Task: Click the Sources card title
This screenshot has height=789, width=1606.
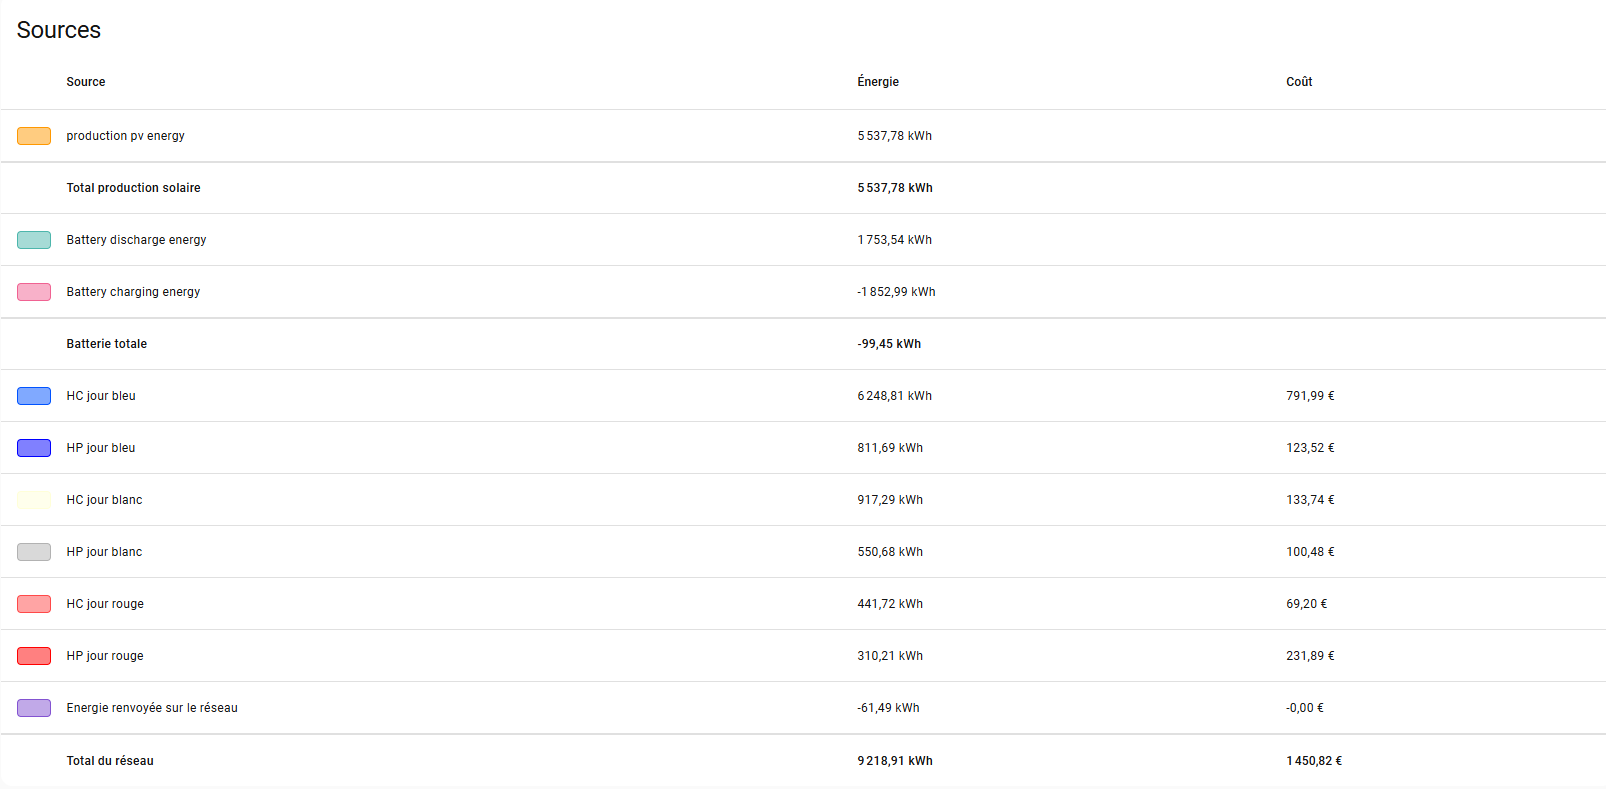Action: pos(59,30)
